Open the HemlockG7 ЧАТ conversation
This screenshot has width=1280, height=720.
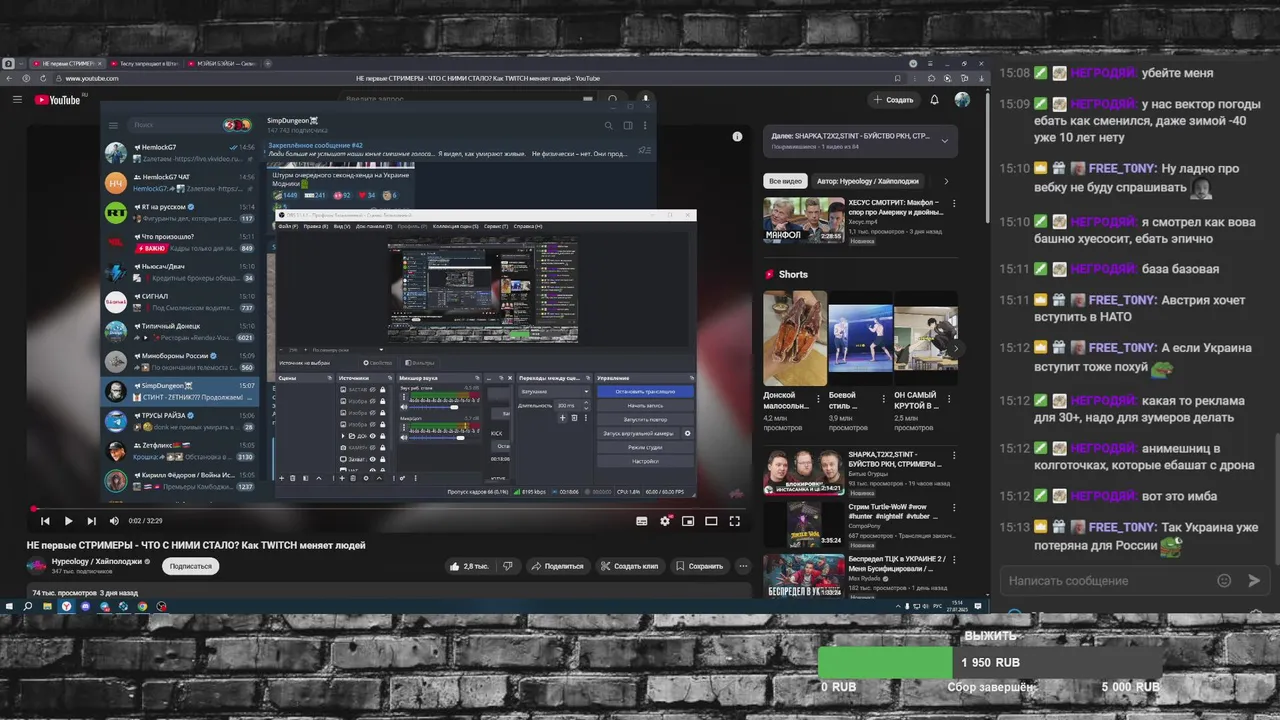pyautogui.click(x=180, y=182)
